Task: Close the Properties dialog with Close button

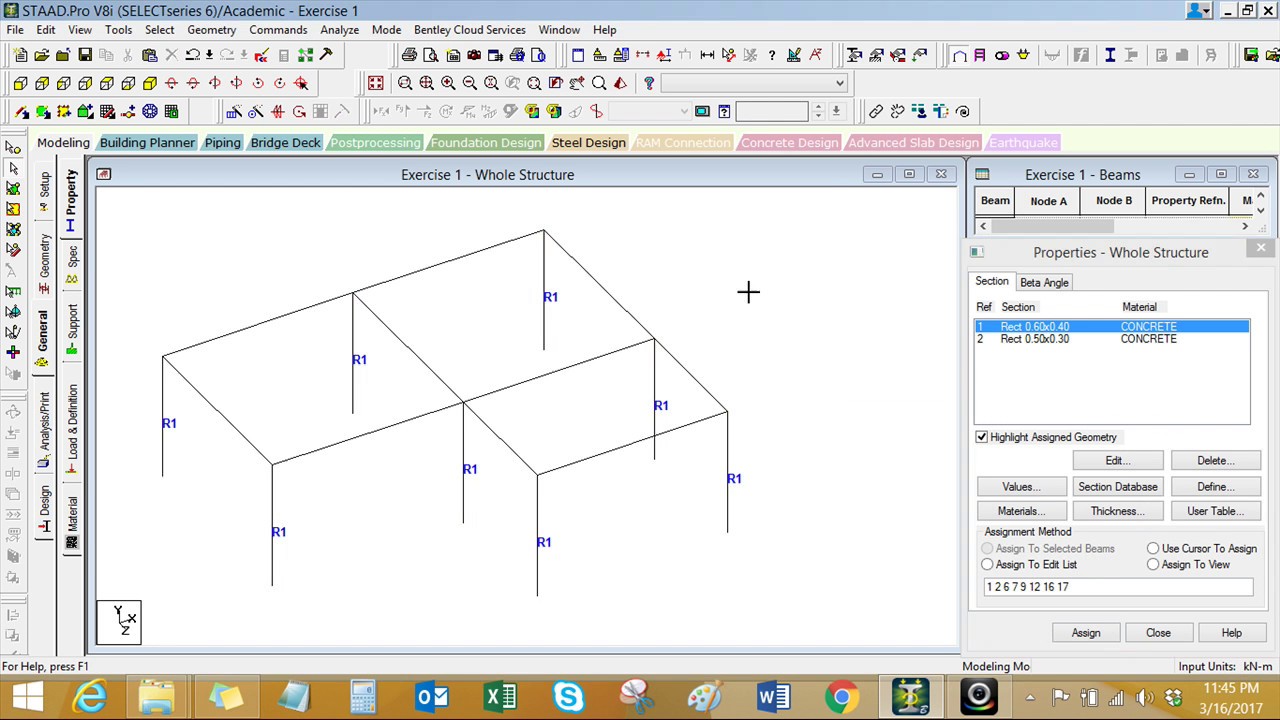Action: 1158,633
